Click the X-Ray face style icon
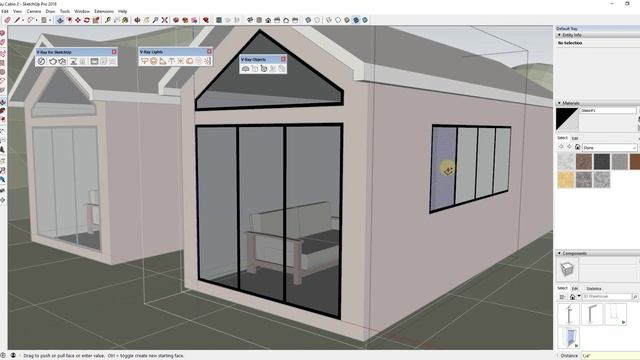 [x=308, y=20]
